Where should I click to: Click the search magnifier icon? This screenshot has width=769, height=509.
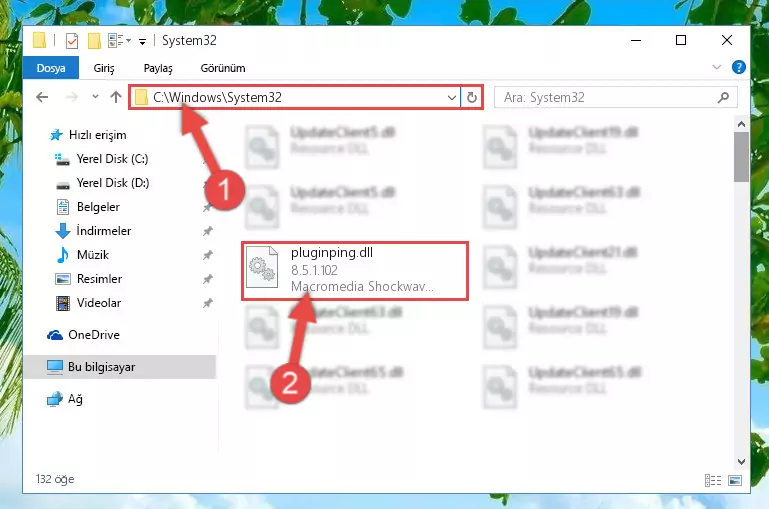723,98
